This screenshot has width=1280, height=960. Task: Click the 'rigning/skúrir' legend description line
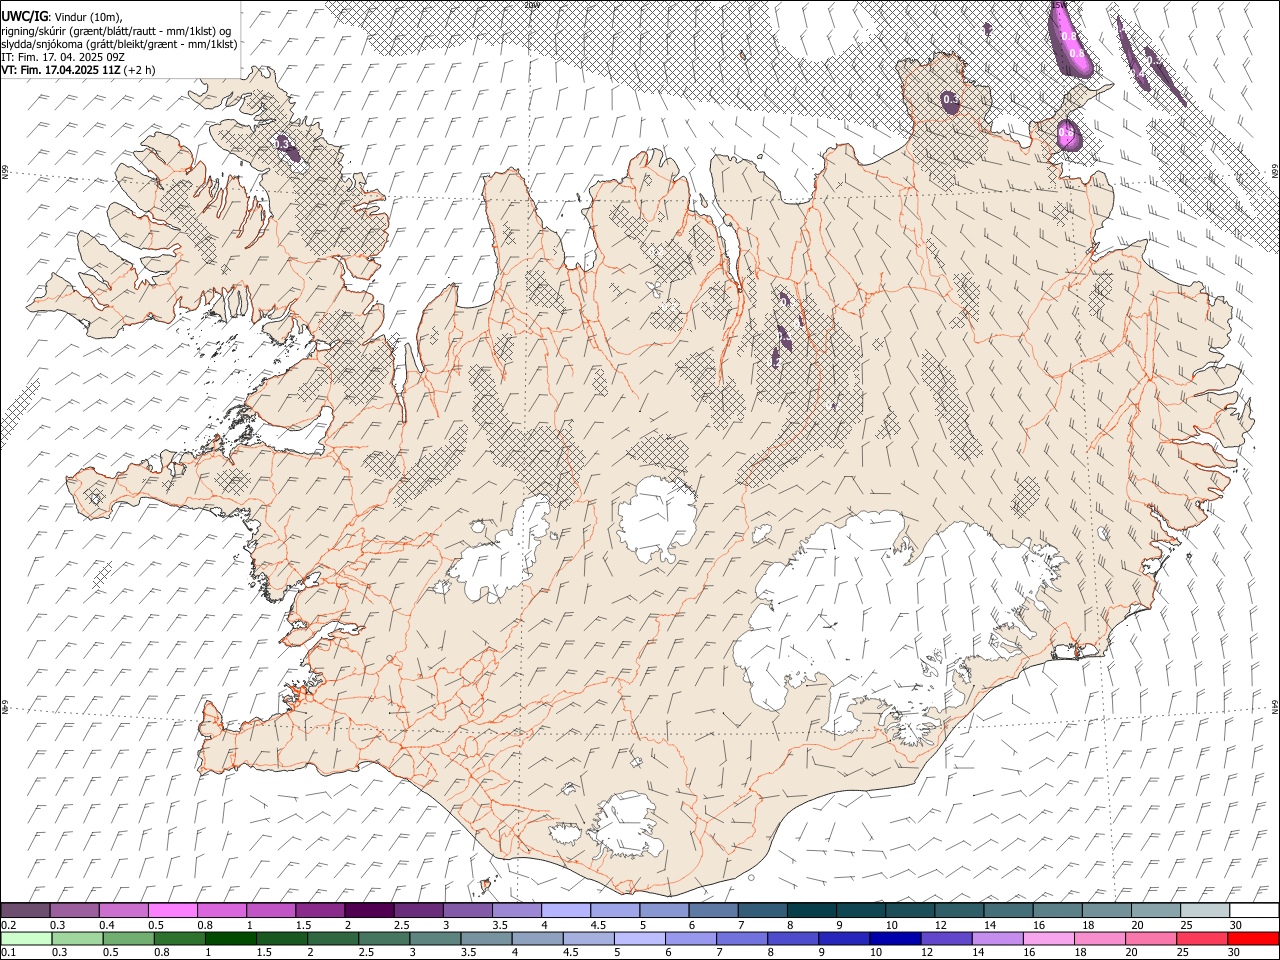point(116,31)
